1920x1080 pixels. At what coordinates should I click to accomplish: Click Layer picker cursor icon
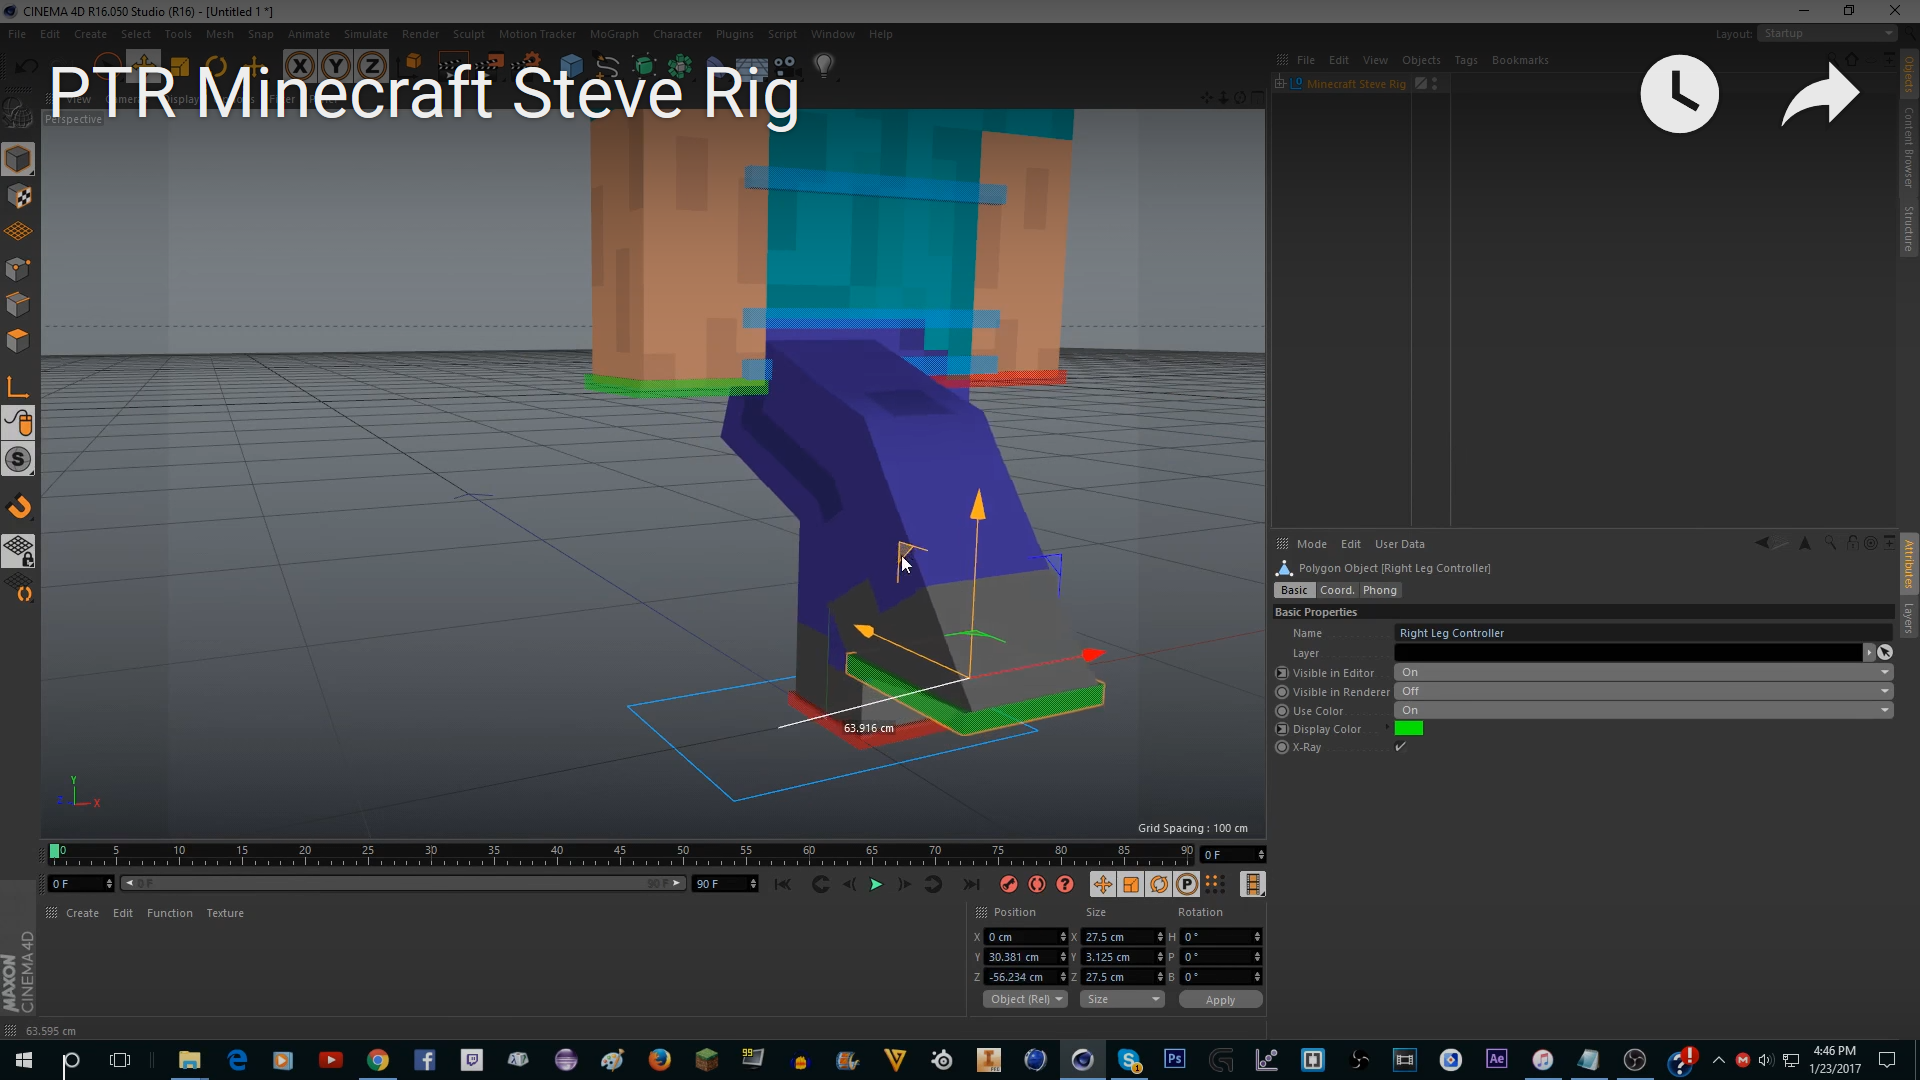(x=1885, y=652)
